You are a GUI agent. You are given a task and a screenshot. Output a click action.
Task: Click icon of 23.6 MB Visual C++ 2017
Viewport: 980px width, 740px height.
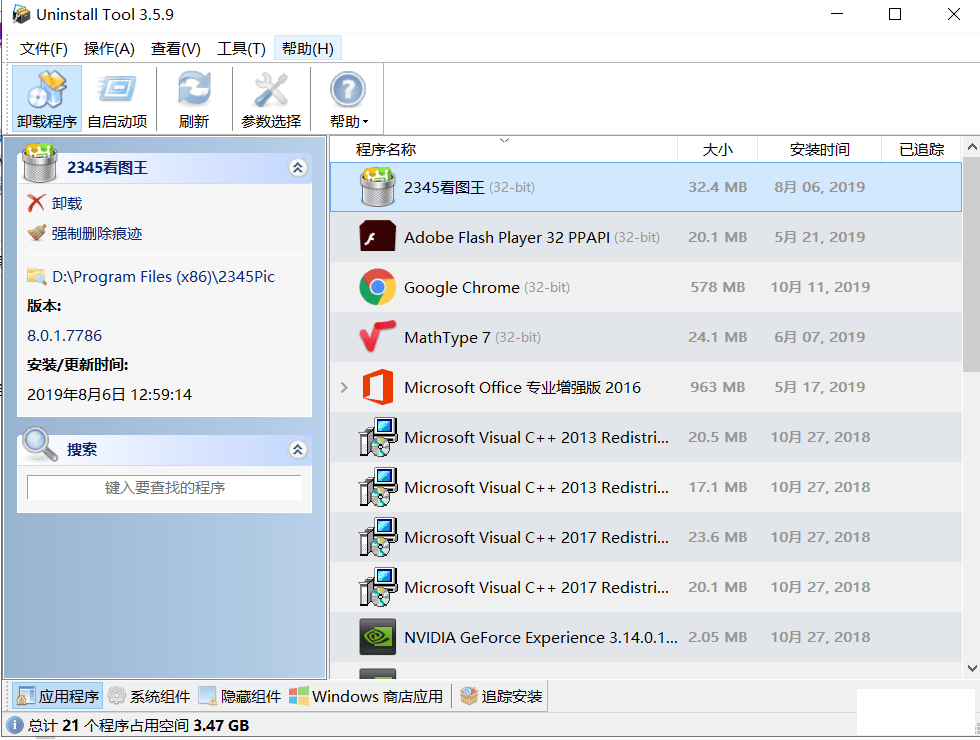tap(378, 537)
